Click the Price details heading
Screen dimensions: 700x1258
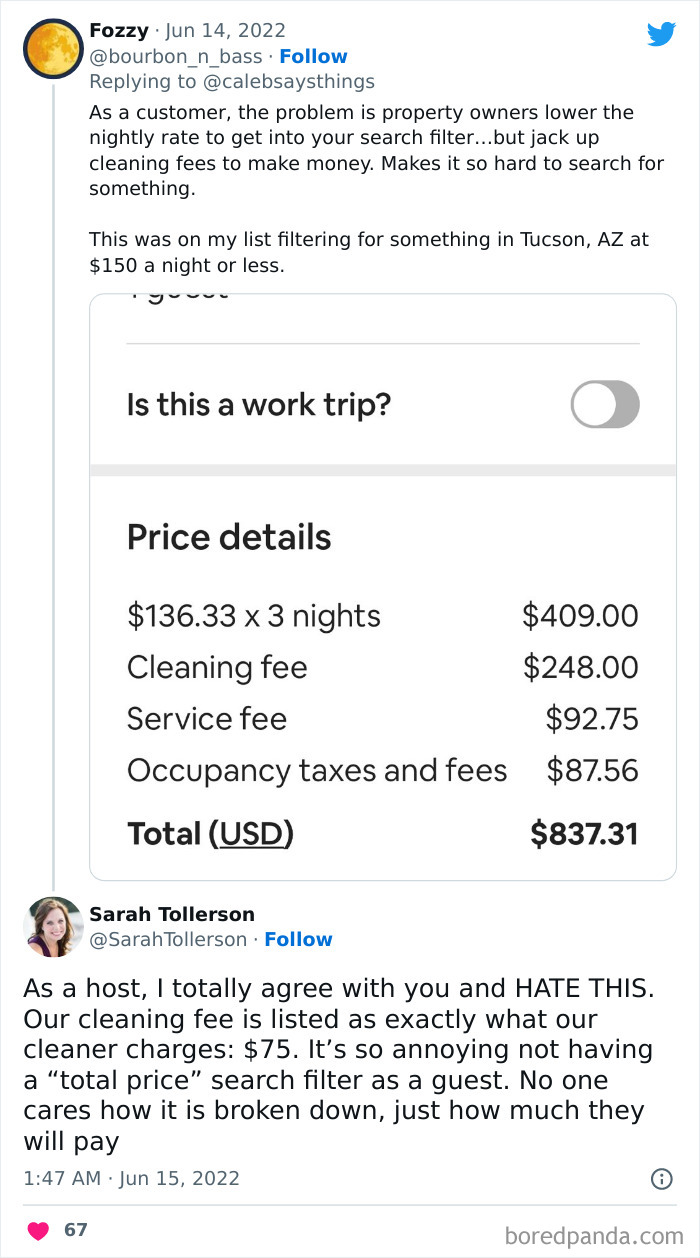[229, 537]
